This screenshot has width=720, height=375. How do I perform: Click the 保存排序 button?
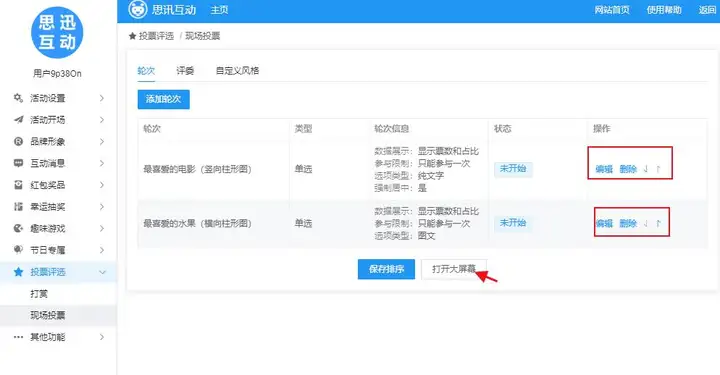tap(386, 269)
